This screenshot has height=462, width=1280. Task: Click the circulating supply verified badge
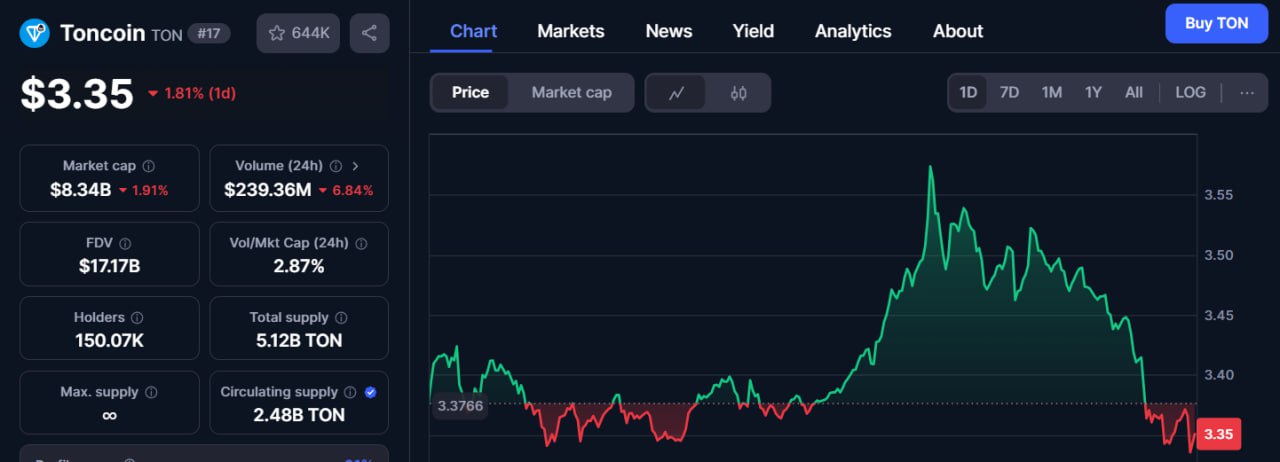point(371,392)
